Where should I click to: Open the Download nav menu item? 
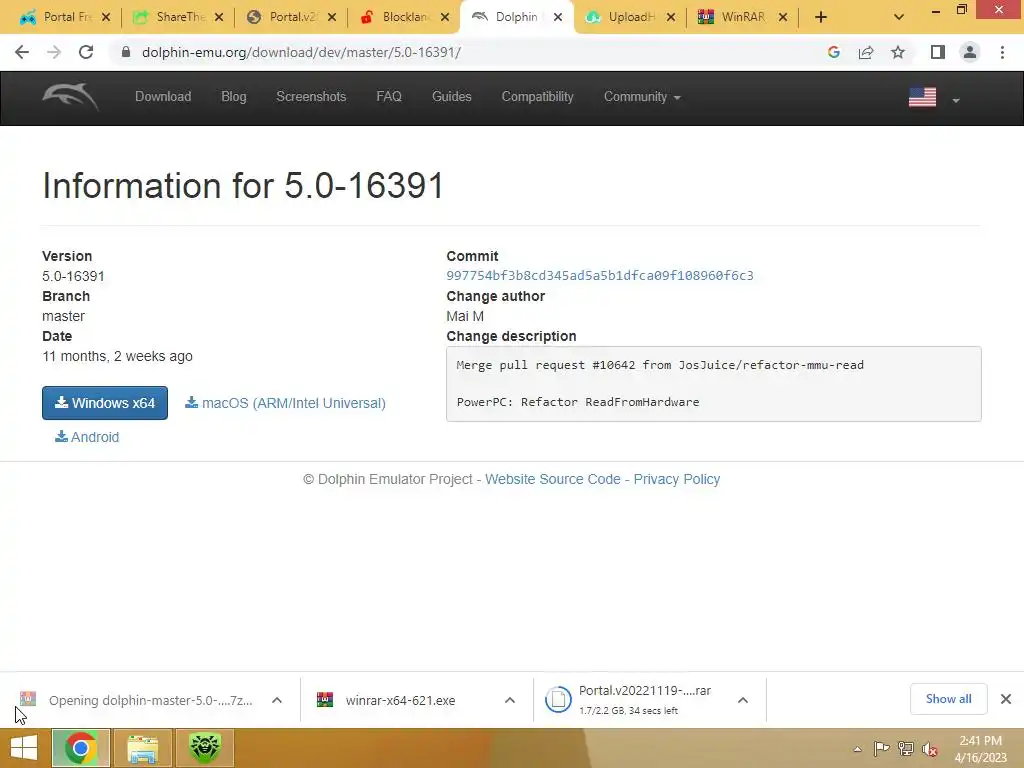(163, 97)
